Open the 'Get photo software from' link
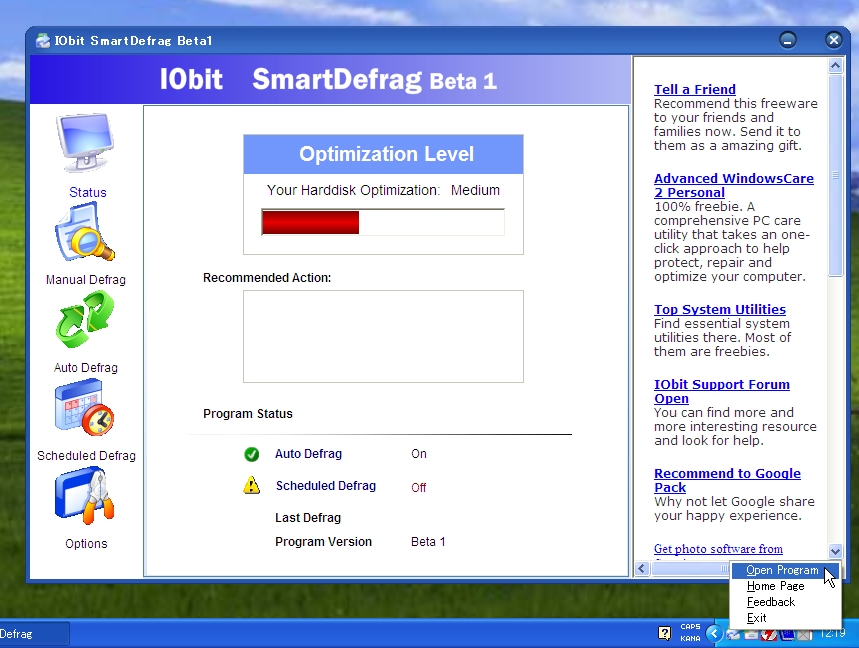Viewport: 859px width, 648px height. [x=718, y=549]
